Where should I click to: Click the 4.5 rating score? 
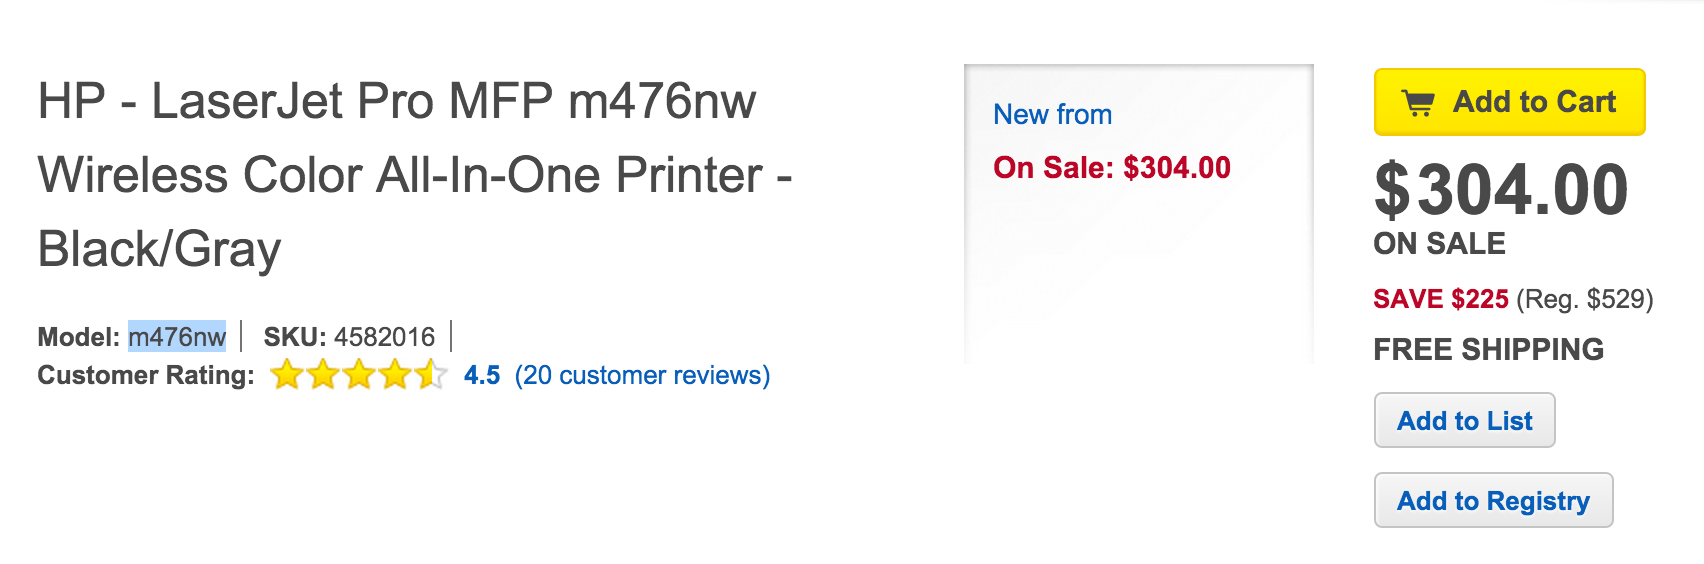click(482, 375)
